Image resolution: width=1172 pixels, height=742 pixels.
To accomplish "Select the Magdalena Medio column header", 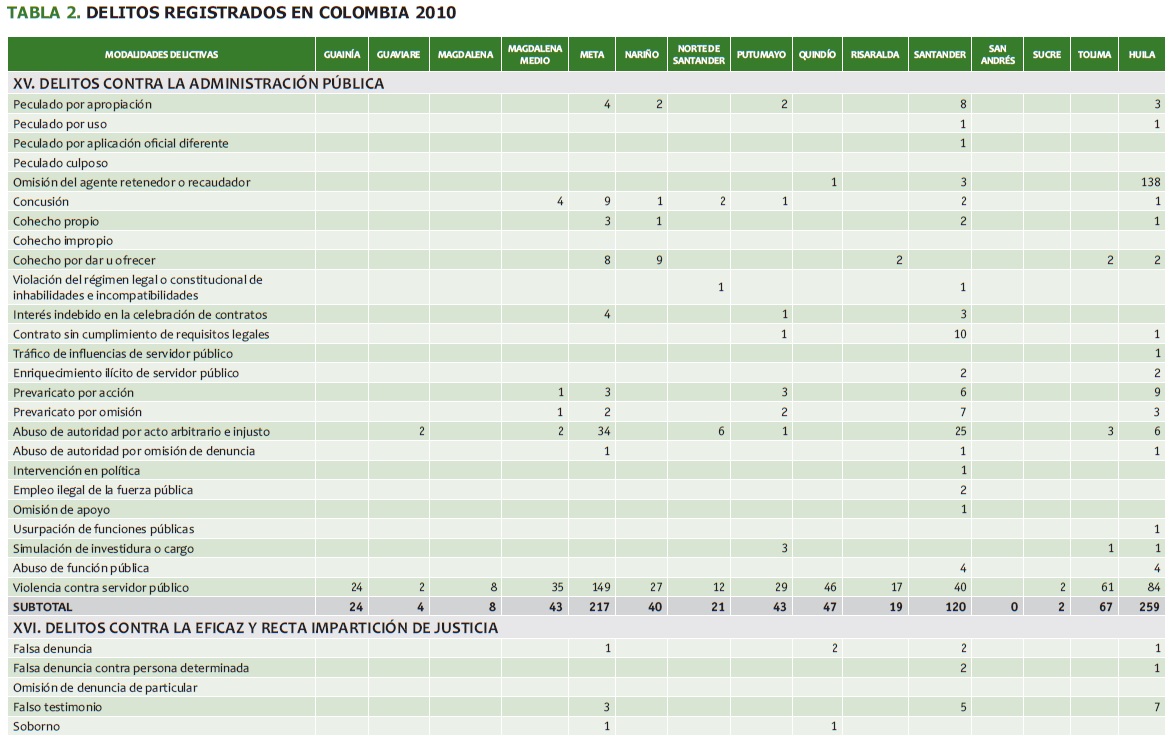I will 535,55.
